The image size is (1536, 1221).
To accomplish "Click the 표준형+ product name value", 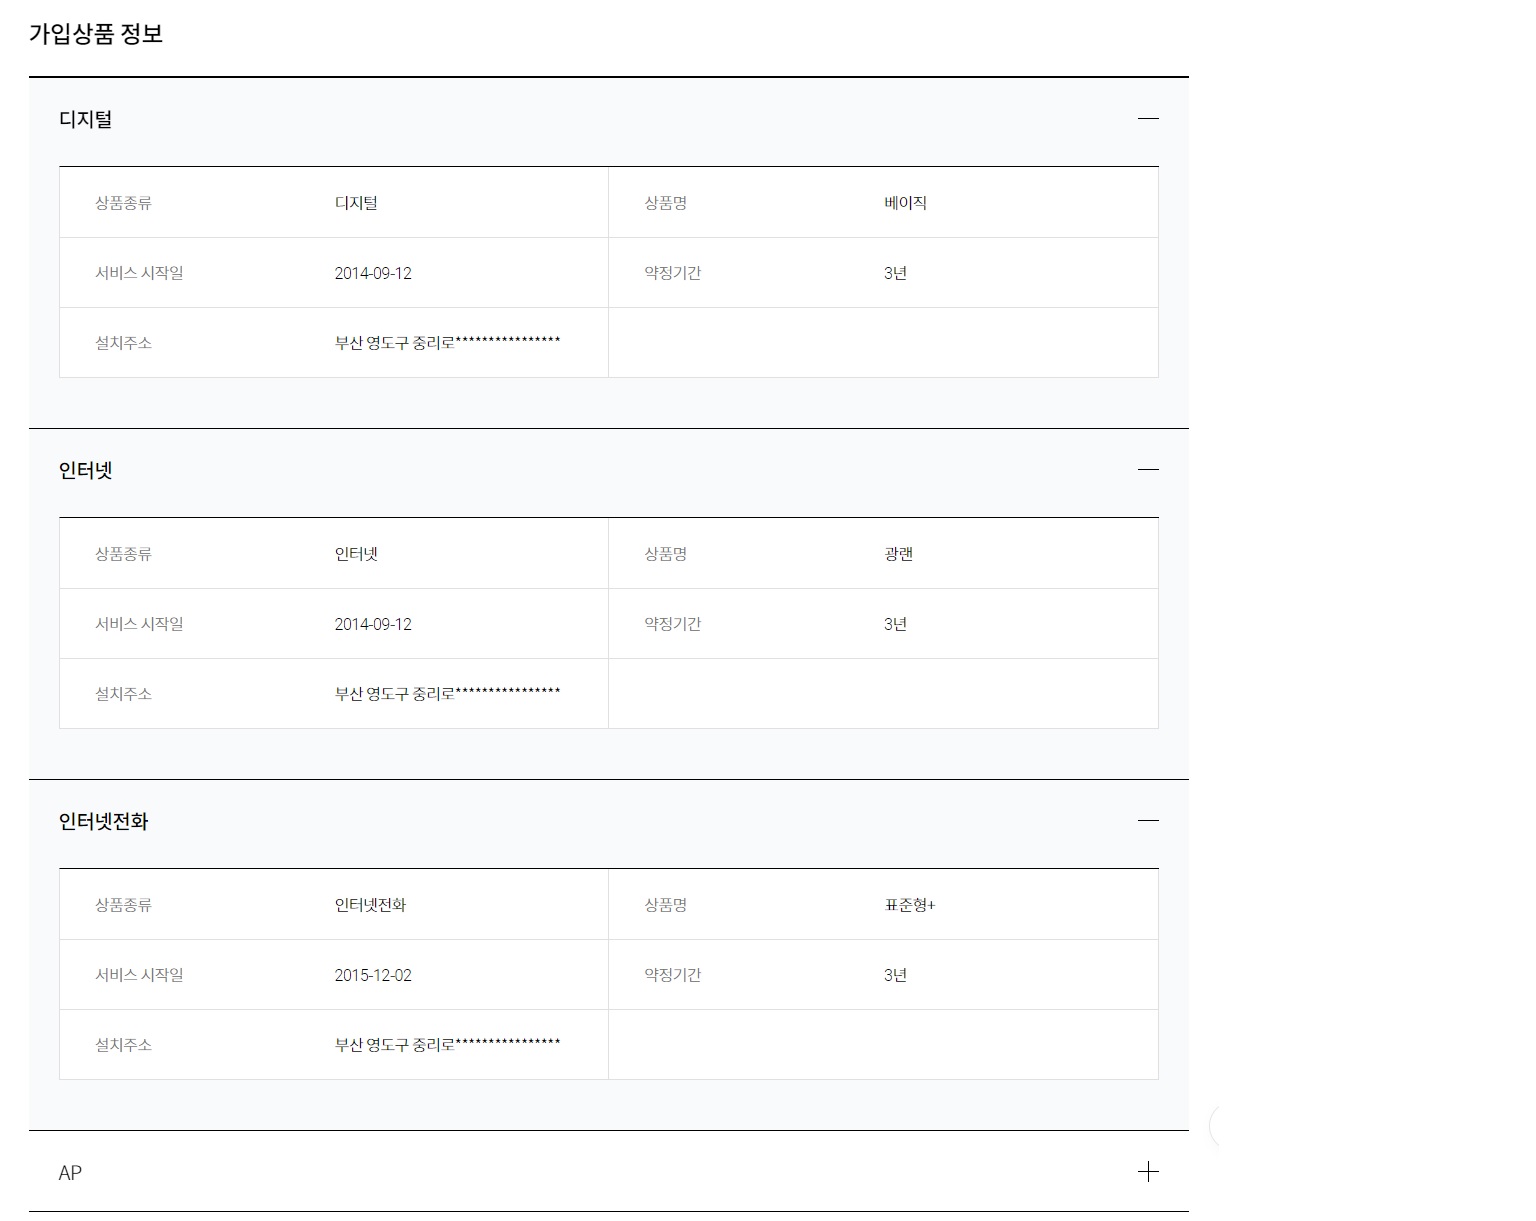I will click(909, 905).
